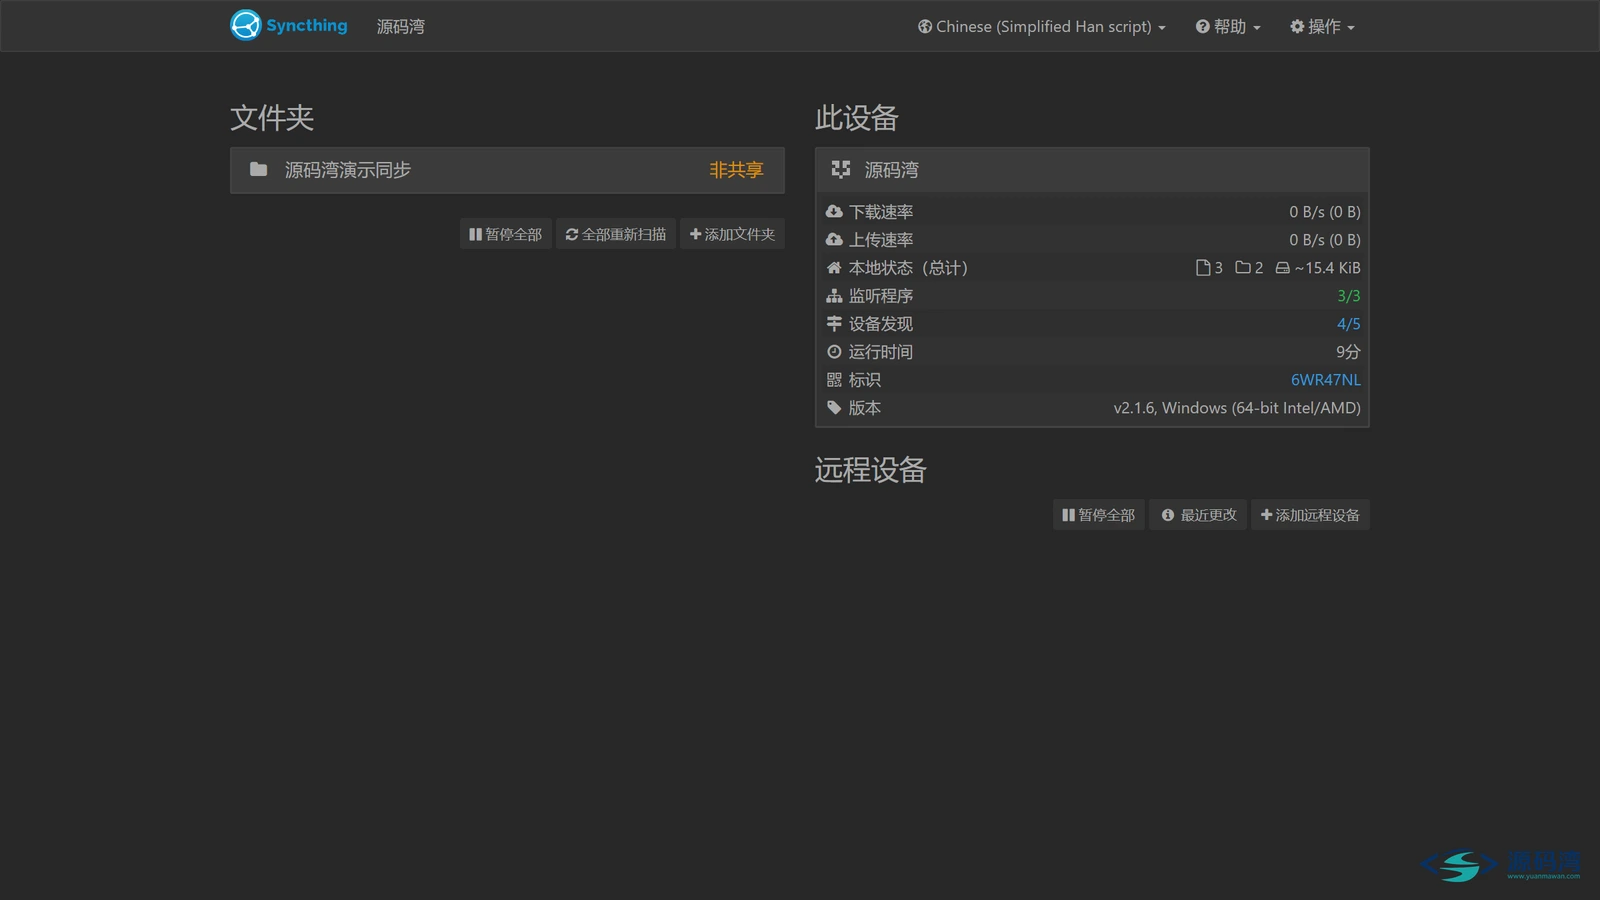Click the upload rate value in 上传速率 row

coord(1324,240)
